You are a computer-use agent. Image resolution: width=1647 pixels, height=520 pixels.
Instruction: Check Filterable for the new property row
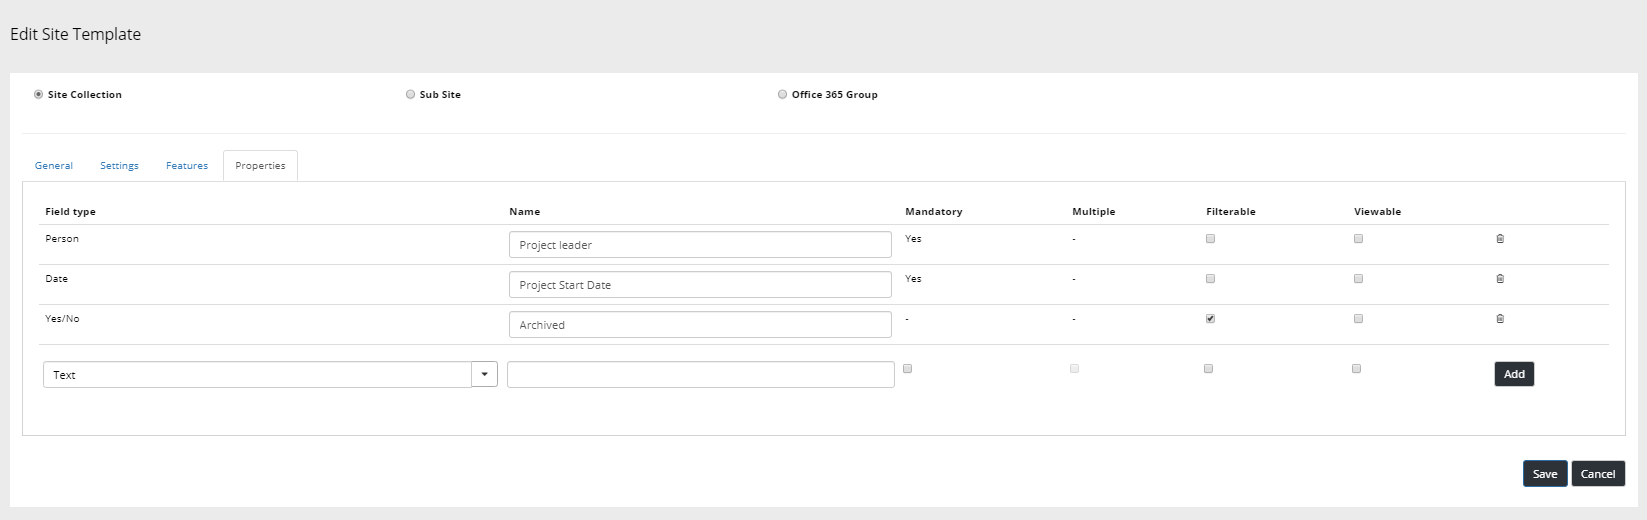(1208, 369)
